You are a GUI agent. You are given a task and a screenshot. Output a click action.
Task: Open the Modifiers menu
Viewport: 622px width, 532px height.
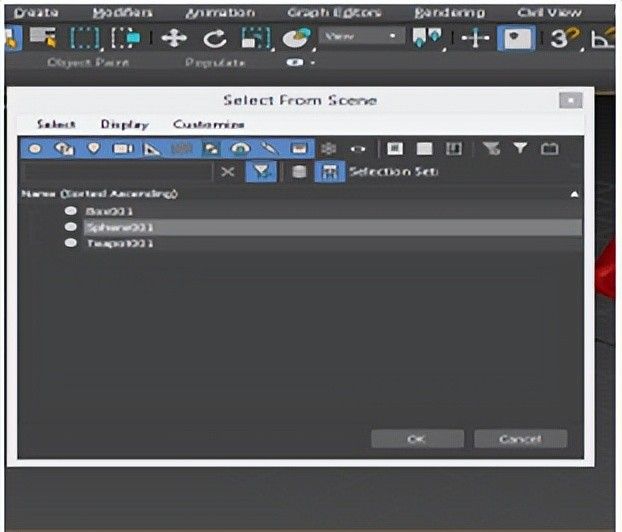pos(123,13)
